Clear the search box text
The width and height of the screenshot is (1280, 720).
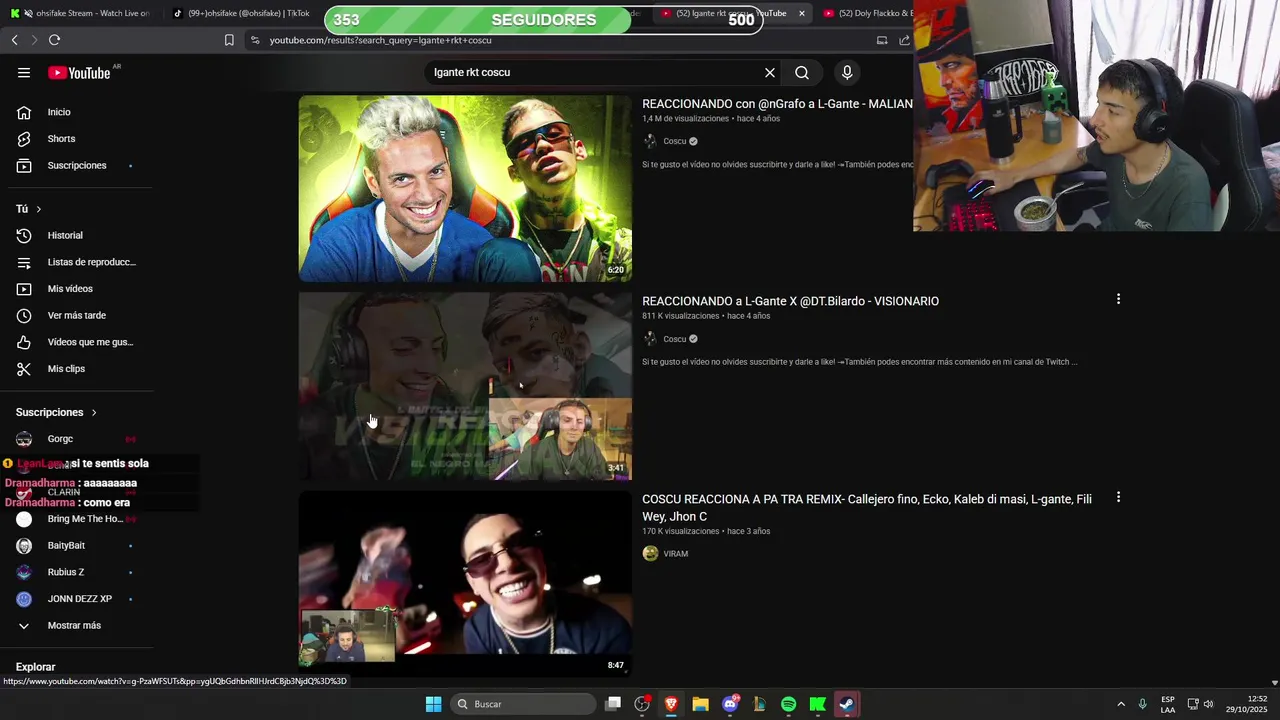click(x=770, y=72)
